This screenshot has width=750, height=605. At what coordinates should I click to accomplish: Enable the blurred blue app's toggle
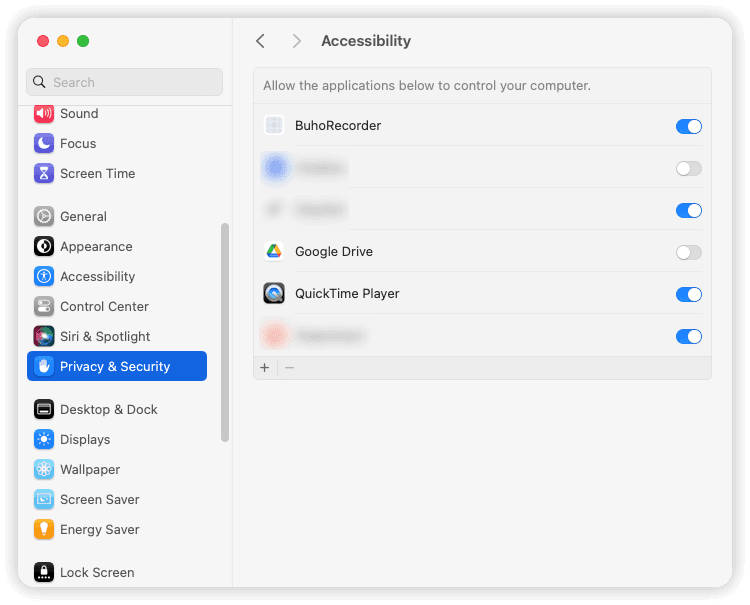click(689, 168)
